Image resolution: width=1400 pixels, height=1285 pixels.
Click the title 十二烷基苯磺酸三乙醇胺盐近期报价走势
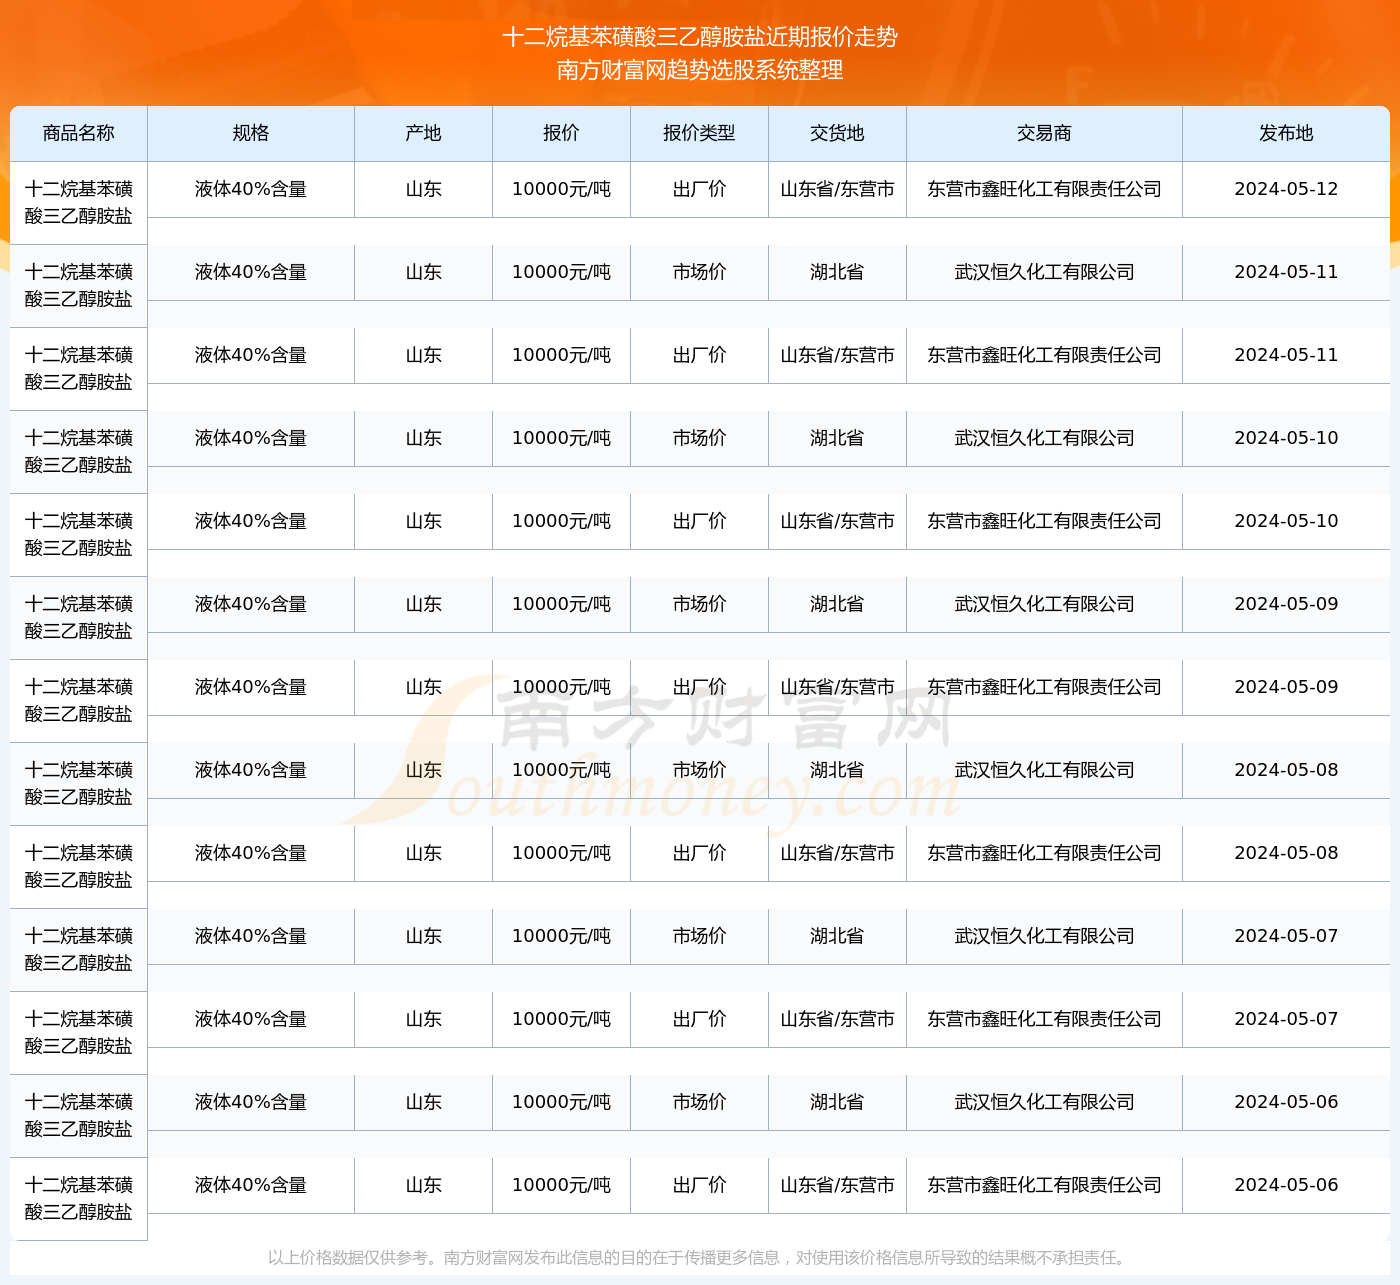point(700,37)
